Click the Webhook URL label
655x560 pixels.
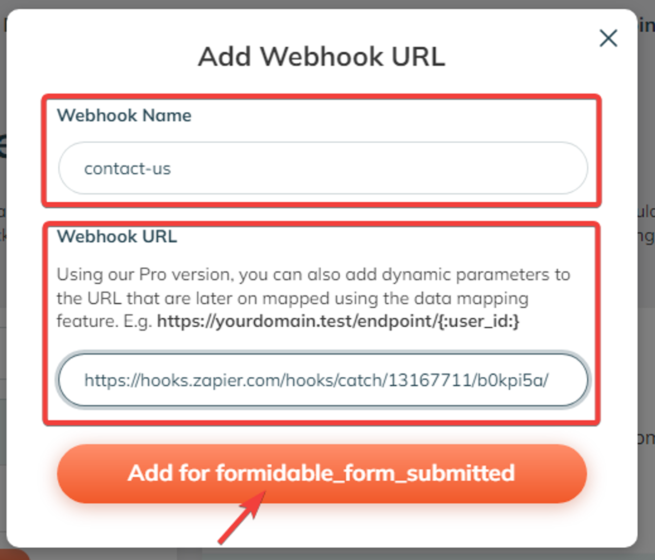coord(117,237)
